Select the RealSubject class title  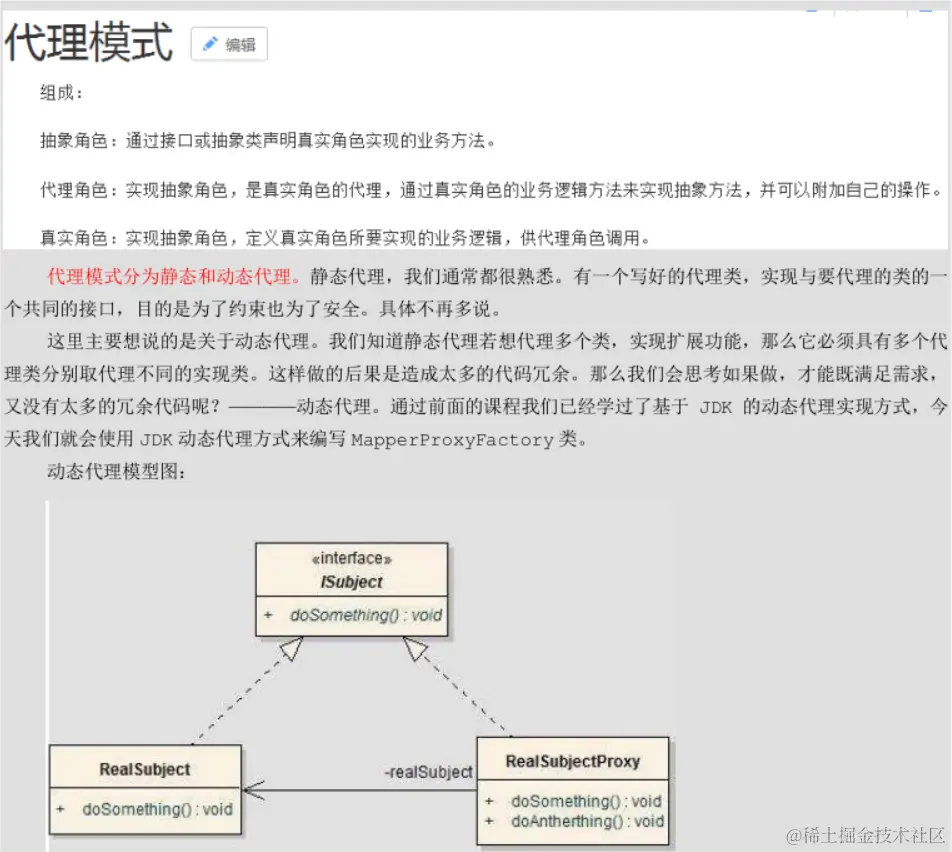(145, 769)
